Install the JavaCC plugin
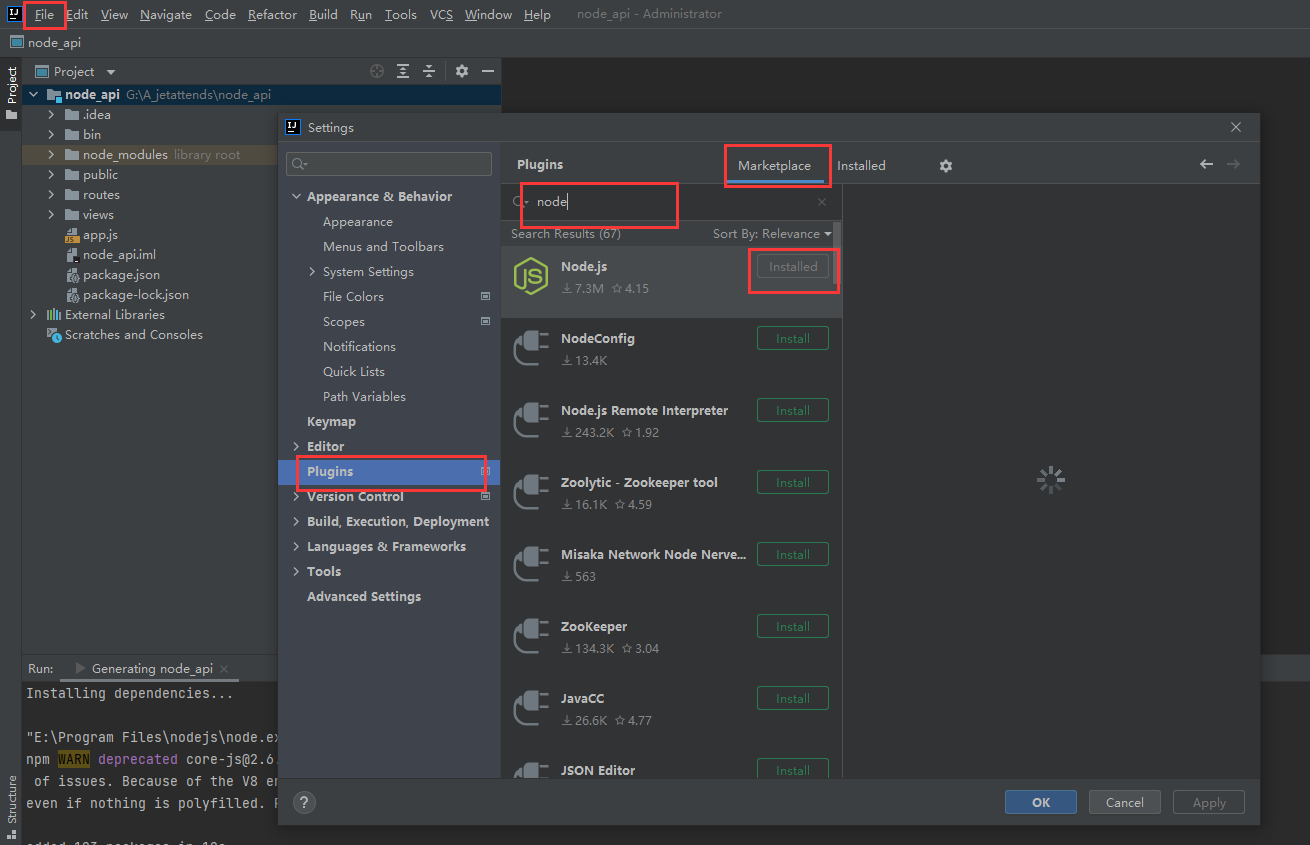 click(x=793, y=699)
